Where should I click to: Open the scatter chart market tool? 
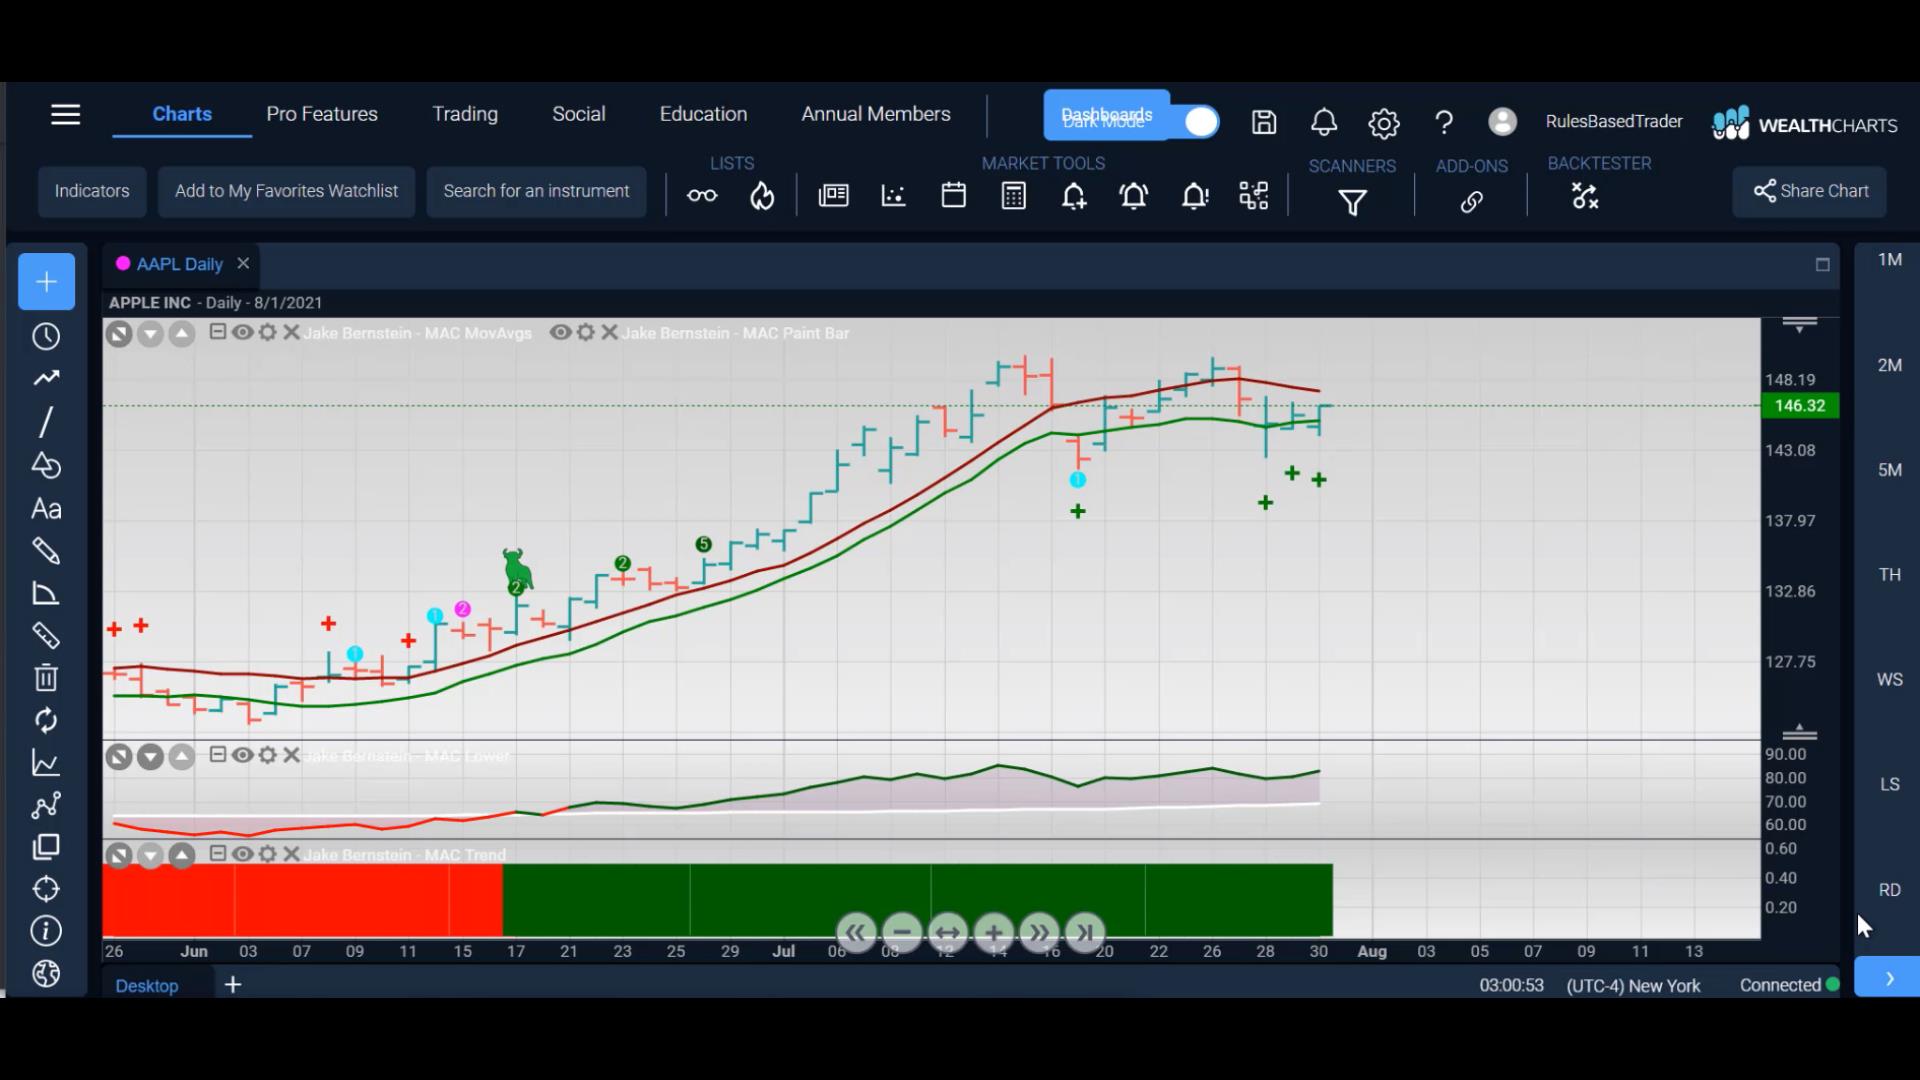[893, 196]
